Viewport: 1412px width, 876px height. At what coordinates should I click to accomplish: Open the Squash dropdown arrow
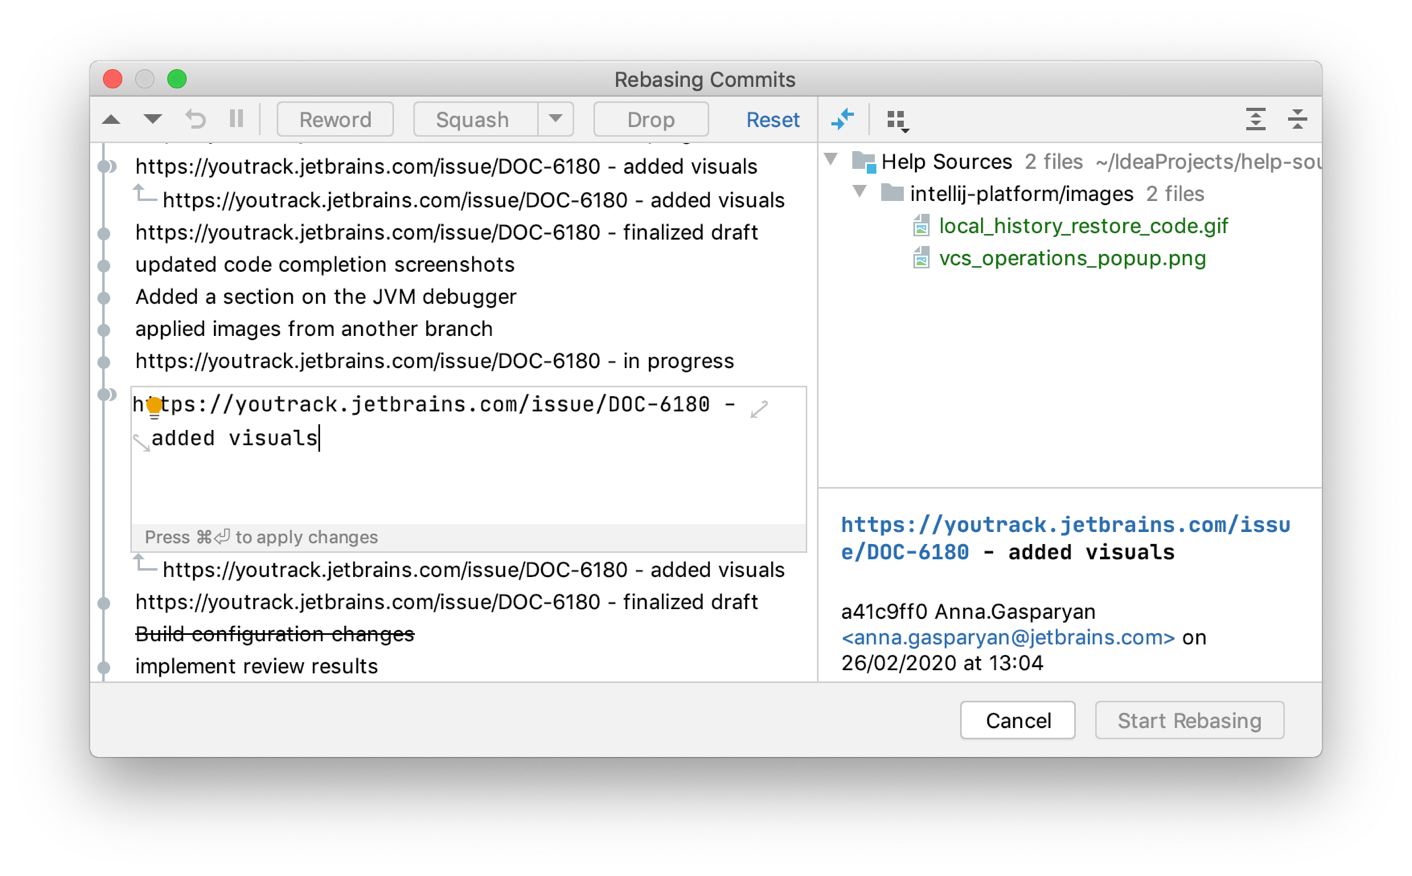click(556, 118)
